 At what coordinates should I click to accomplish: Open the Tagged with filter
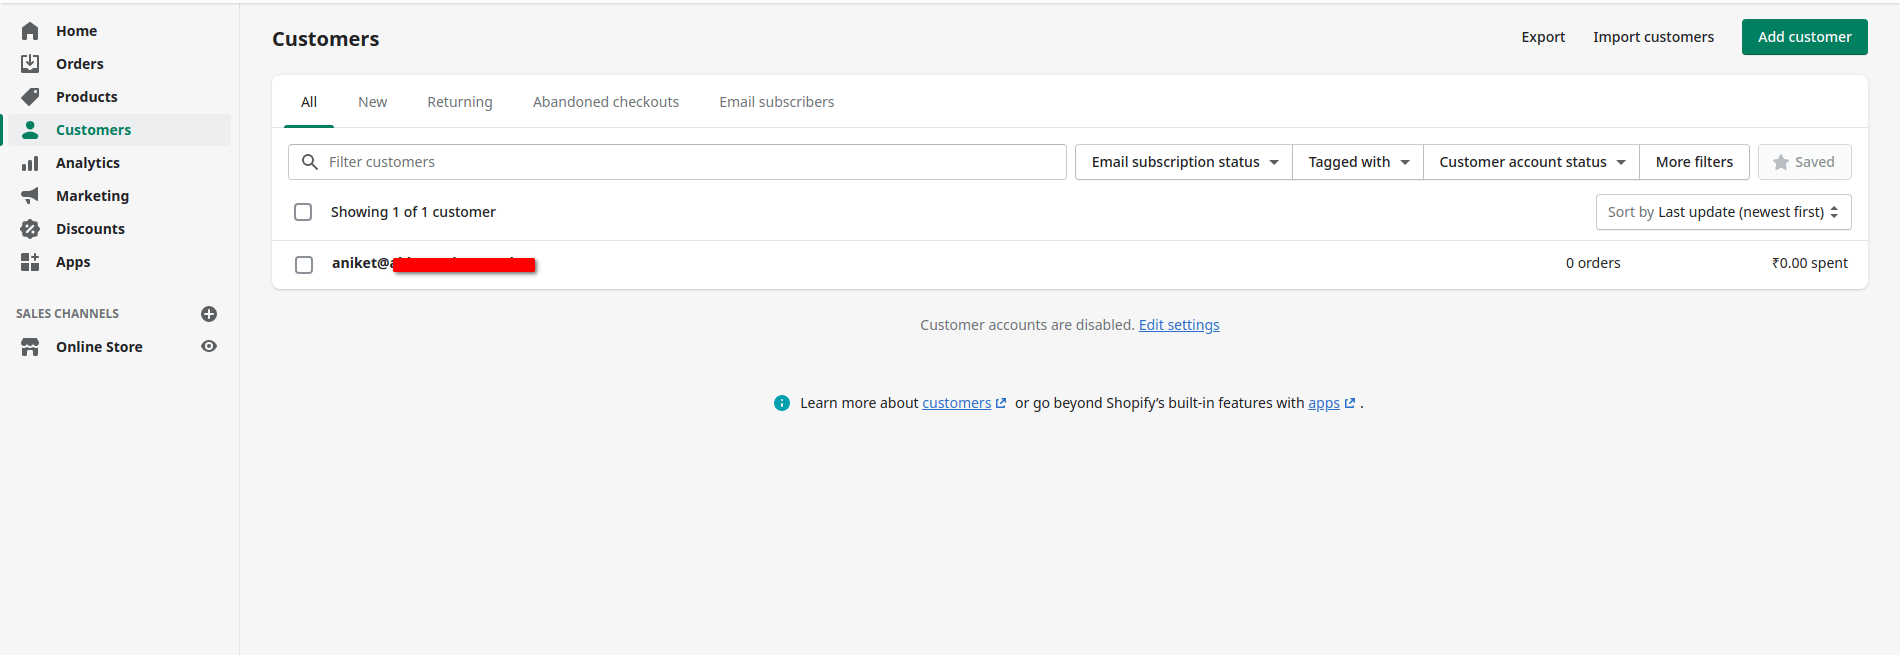[x=1358, y=162]
